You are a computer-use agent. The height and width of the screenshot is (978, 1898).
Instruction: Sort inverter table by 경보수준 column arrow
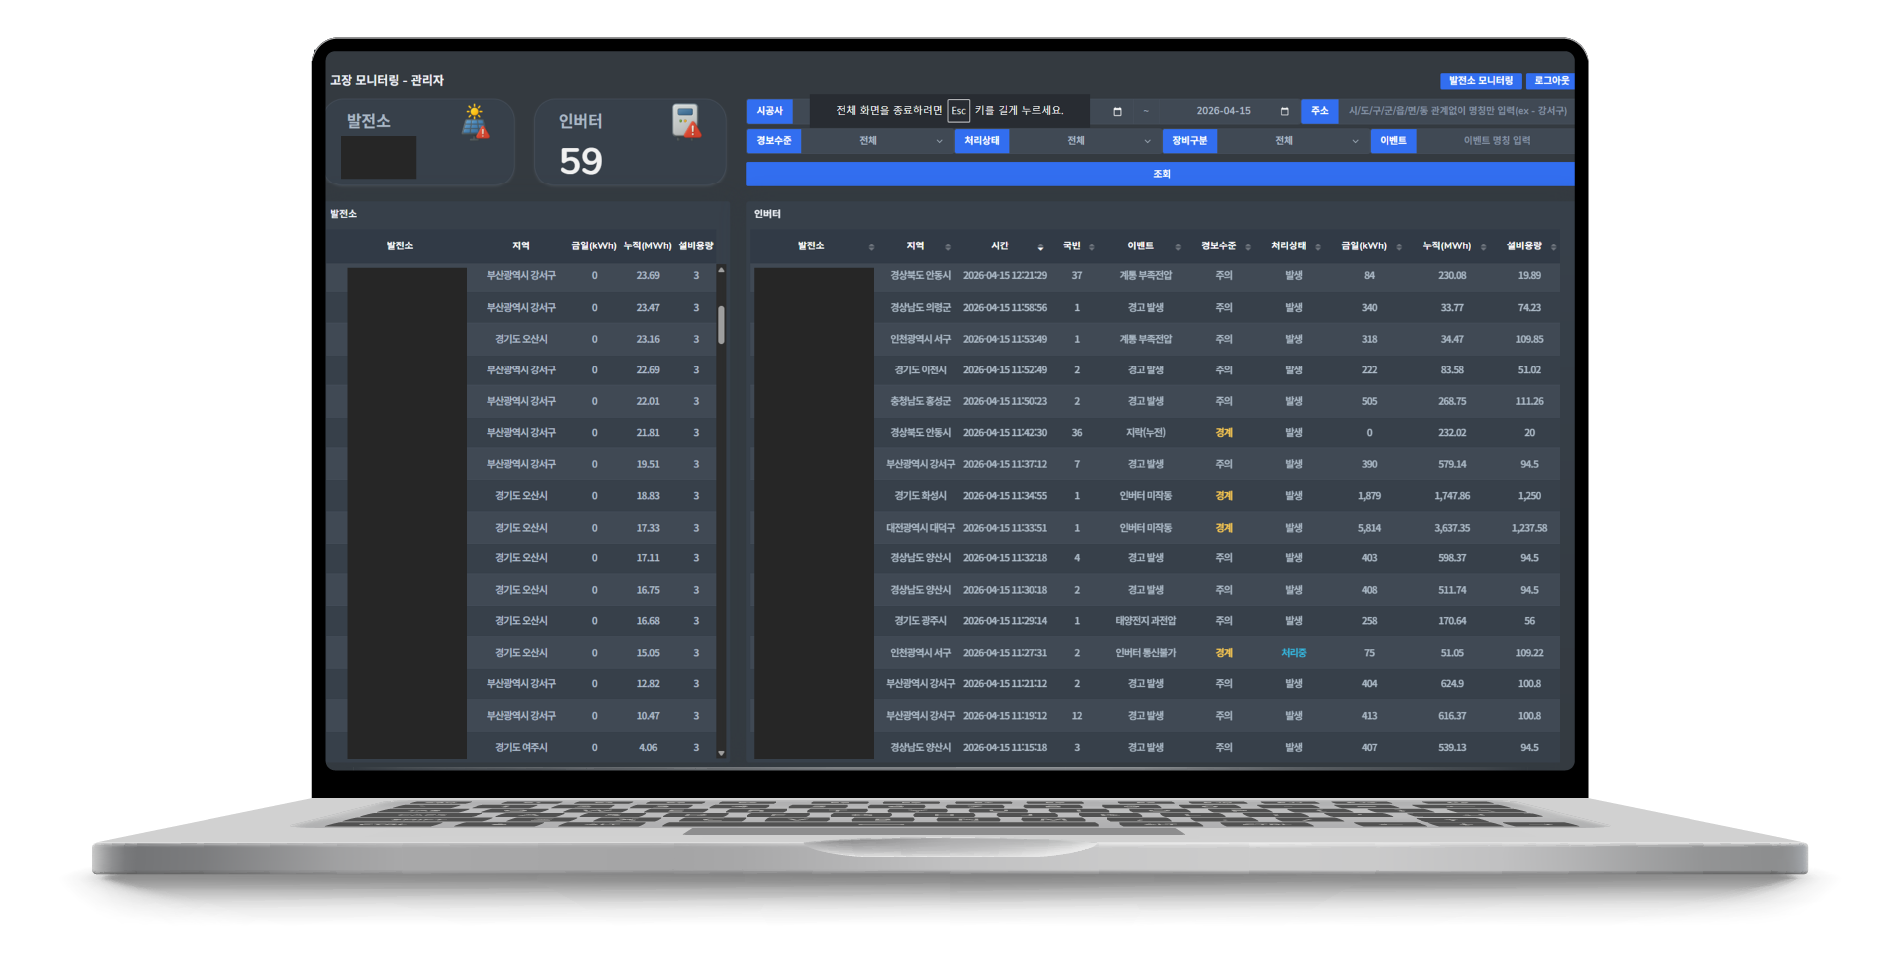(x=1248, y=247)
